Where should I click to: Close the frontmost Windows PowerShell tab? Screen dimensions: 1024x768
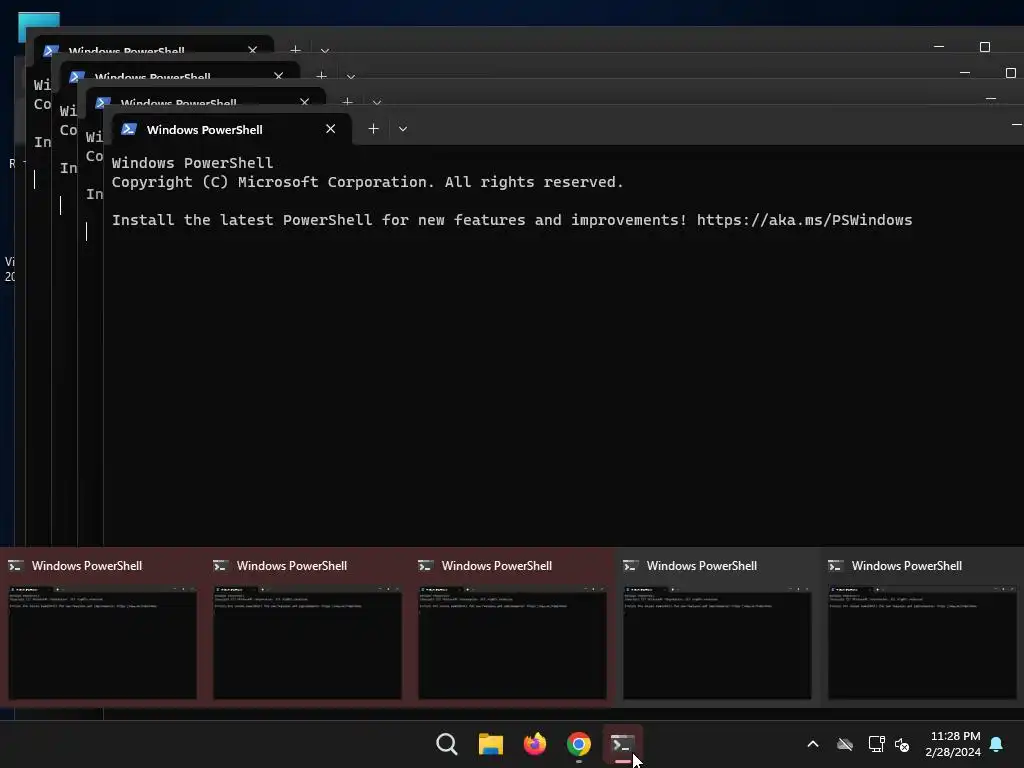[330, 129]
